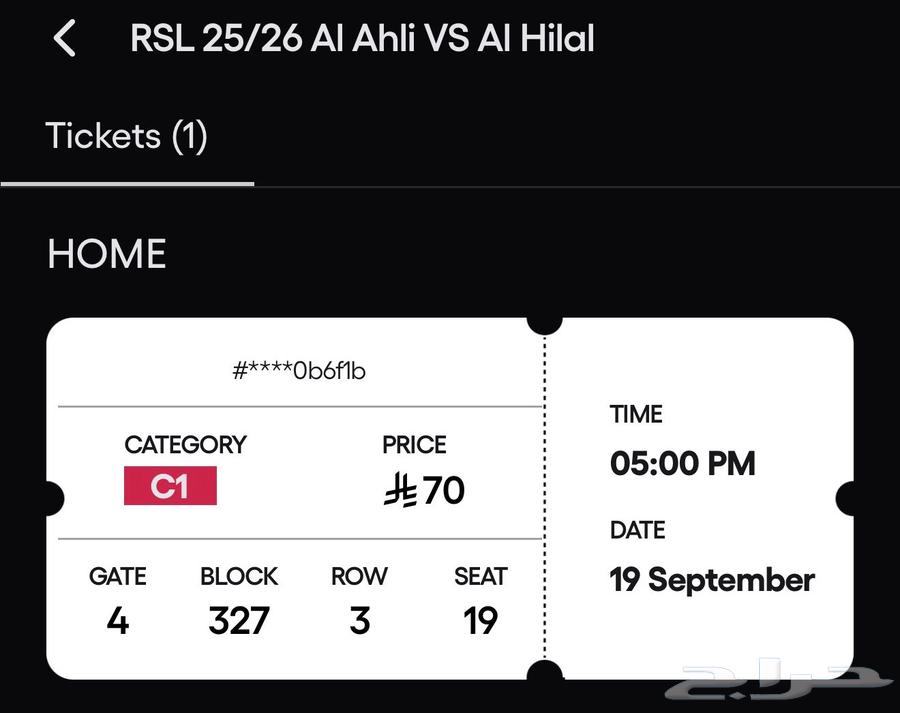Image resolution: width=900 pixels, height=713 pixels.
Task: Tap the ROW value 3
Action: coord(359,621)
